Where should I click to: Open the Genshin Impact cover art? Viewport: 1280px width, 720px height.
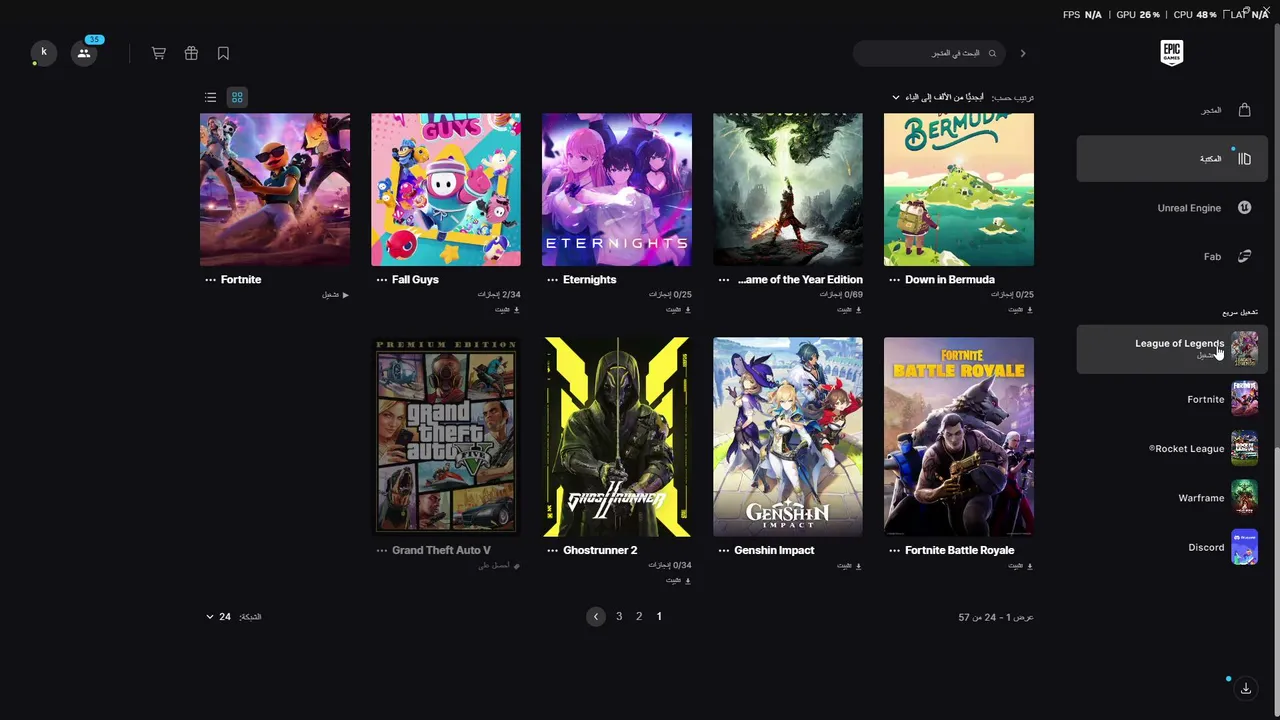click(x=788, y=437)
